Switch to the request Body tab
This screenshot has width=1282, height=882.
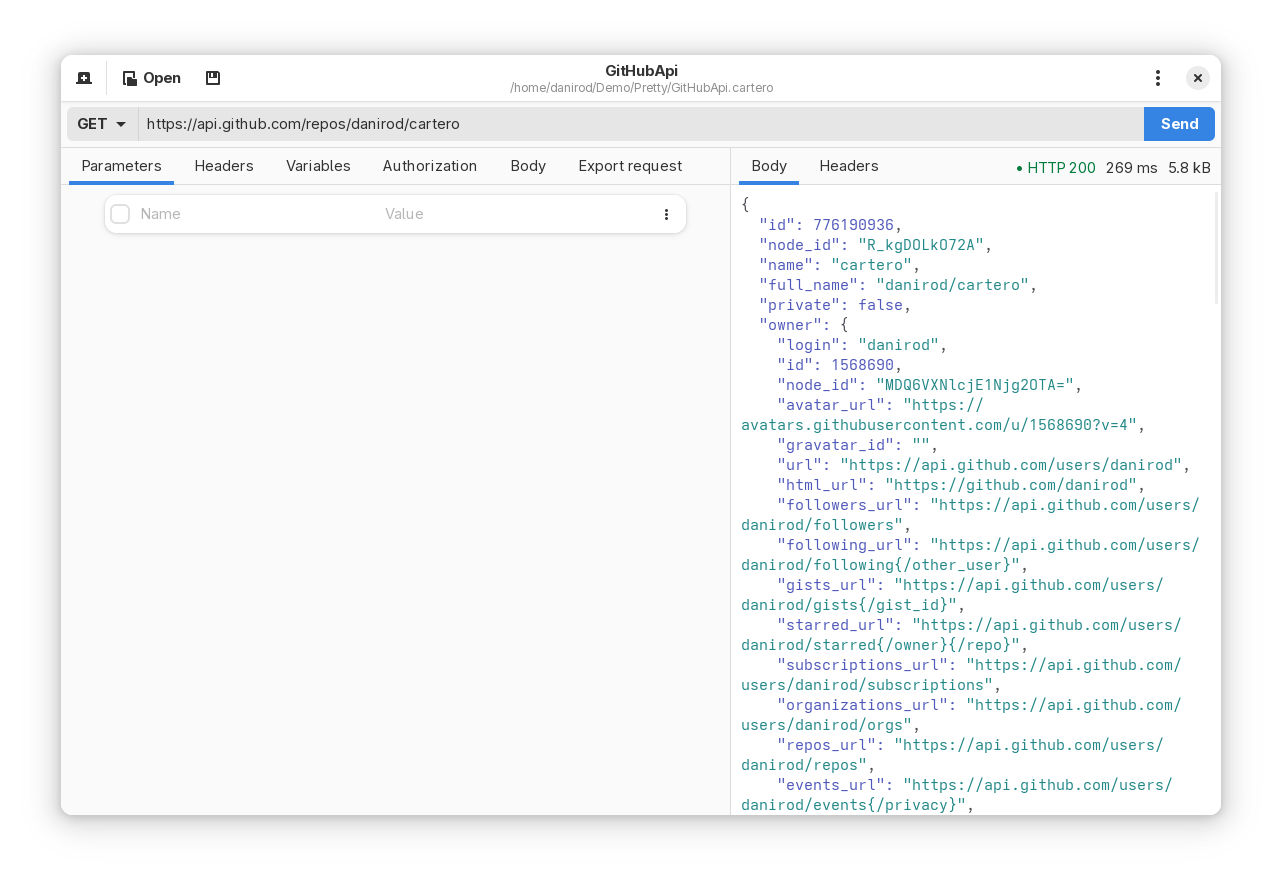point(528,166)
